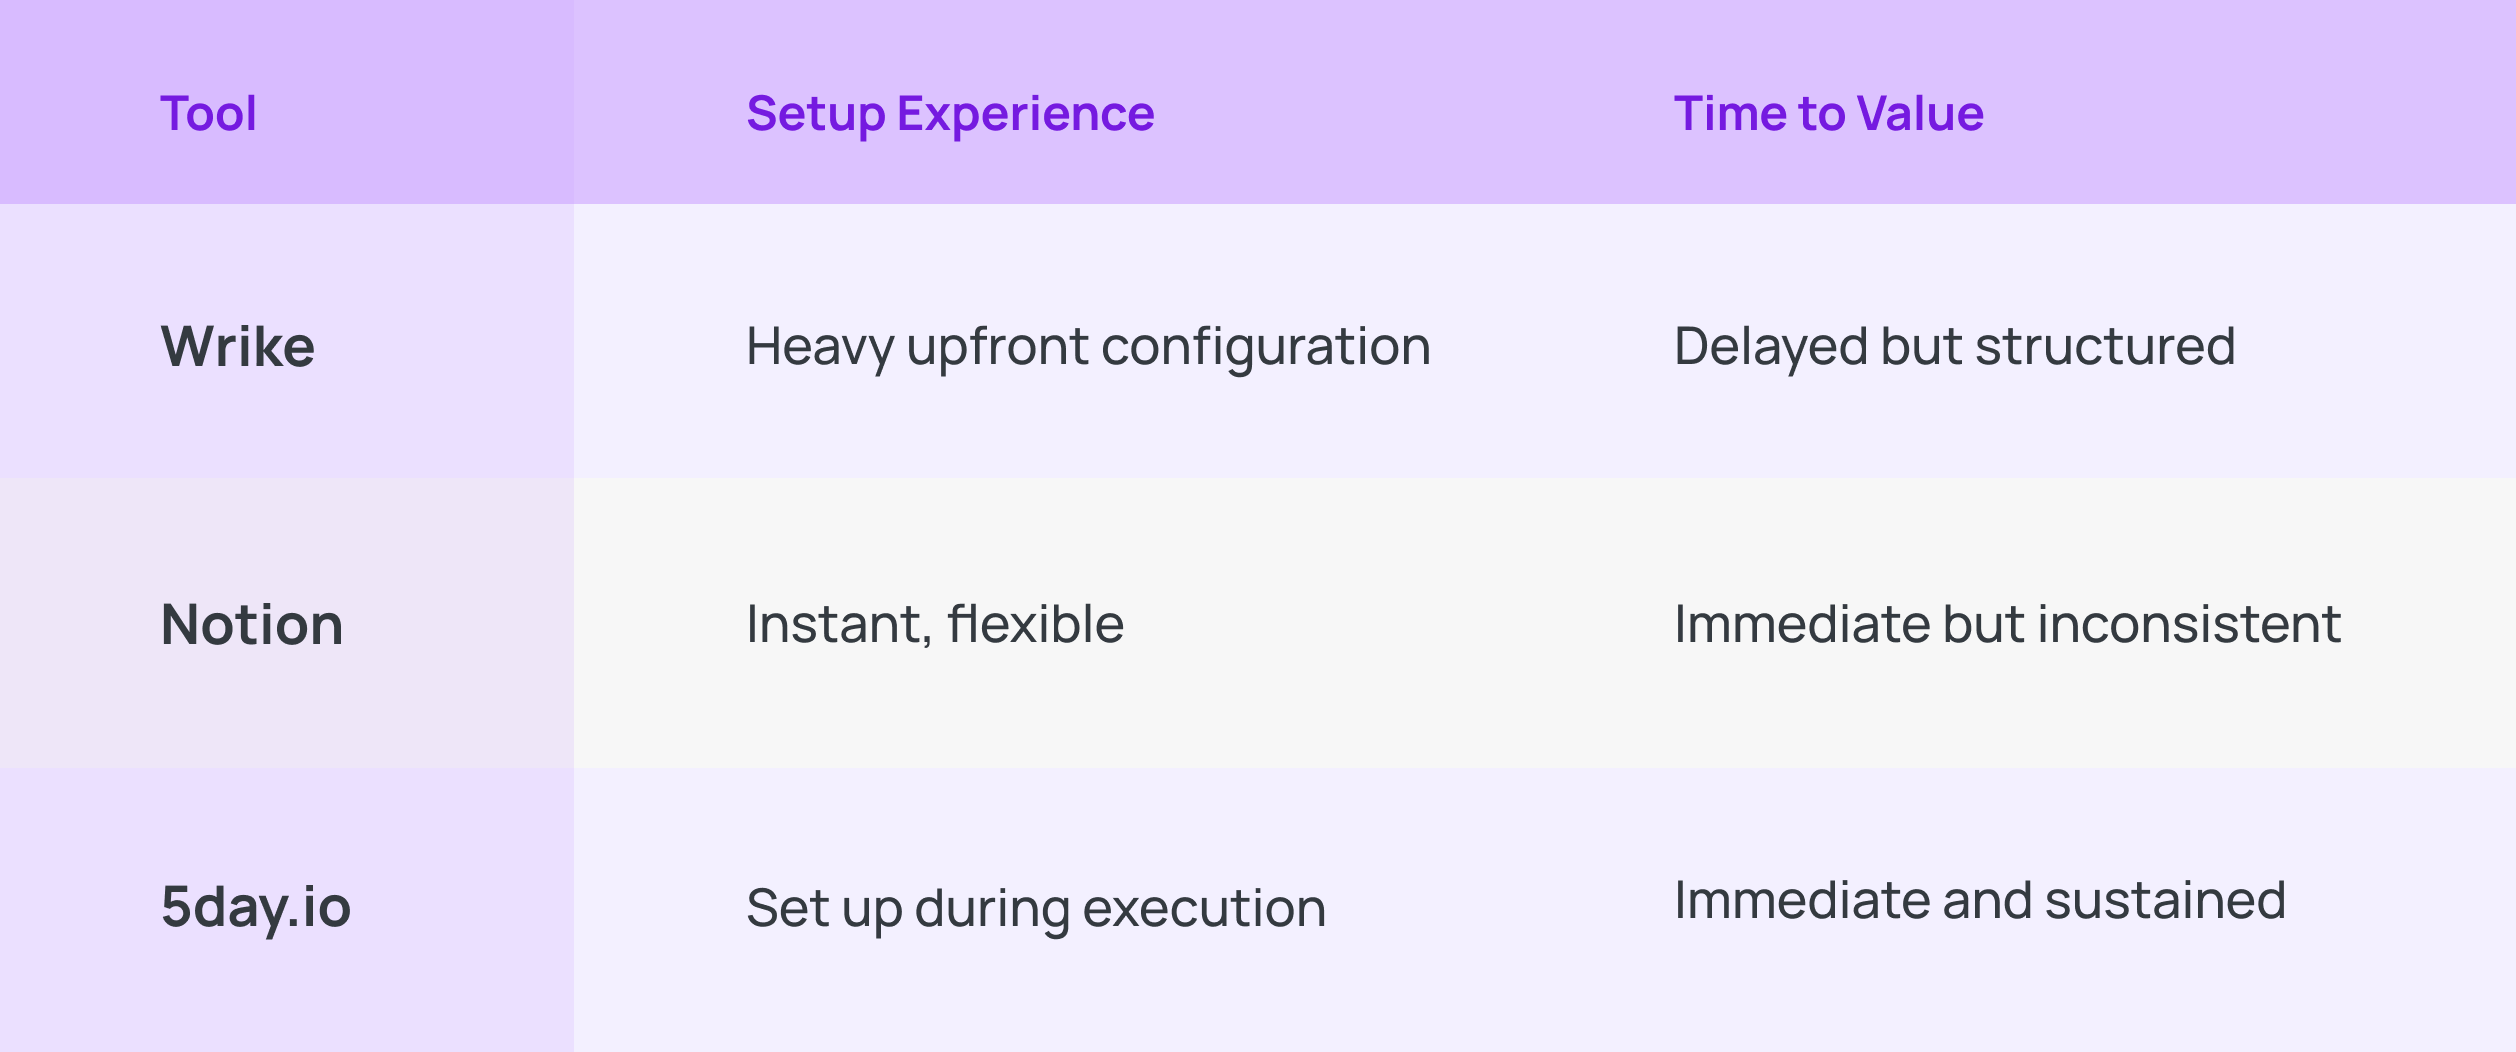2516x1052 pixels.
Task: Click the word flexible in Notion row
Action: (x=1036, y=624)
